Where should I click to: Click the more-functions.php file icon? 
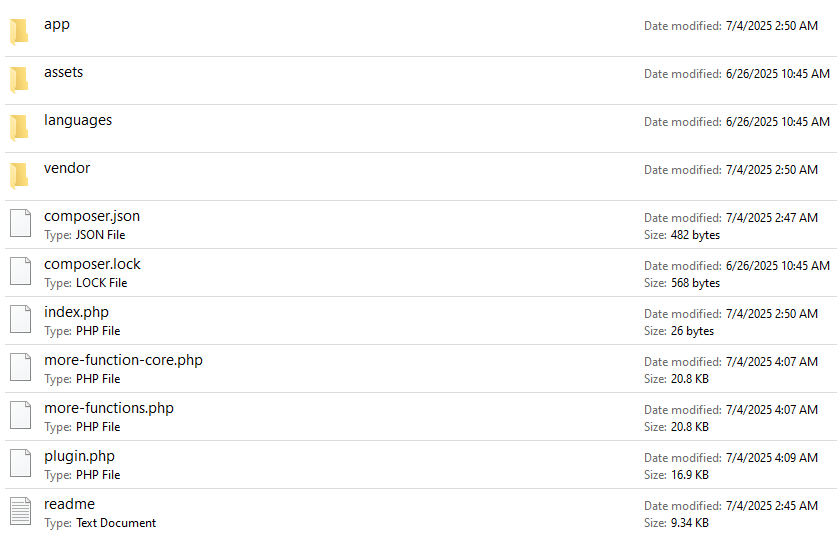(x=20, y=415)
